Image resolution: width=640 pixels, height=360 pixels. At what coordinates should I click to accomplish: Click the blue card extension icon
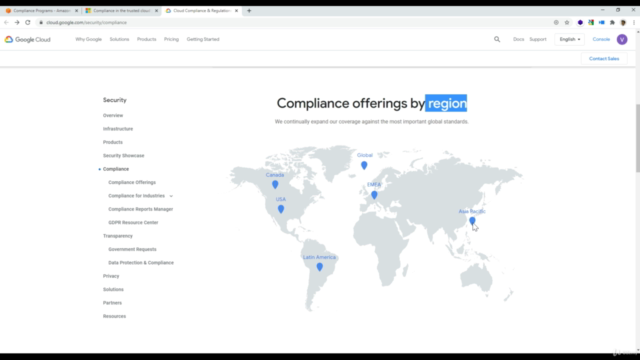(602, 22)
